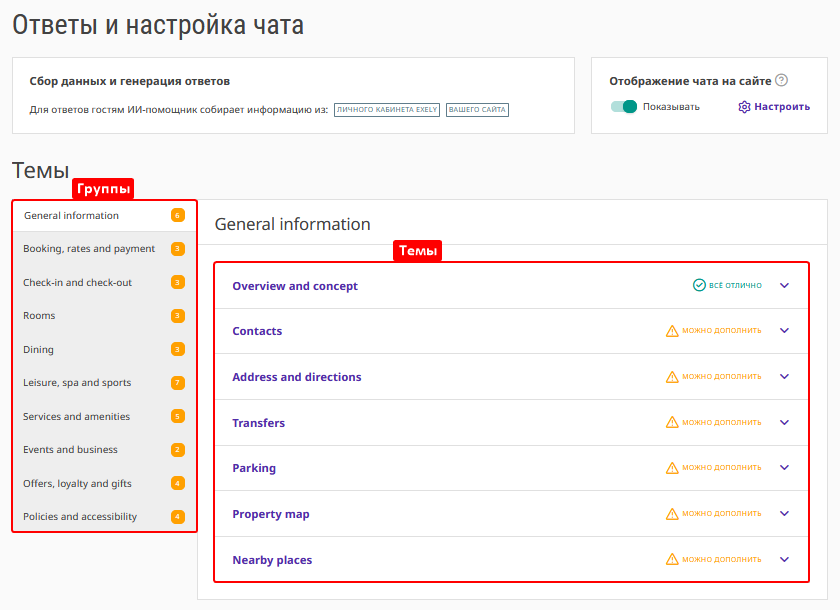Click the orange badge for Leisure, spa and sports
840x610 pixels.
[x=178, y=383]
